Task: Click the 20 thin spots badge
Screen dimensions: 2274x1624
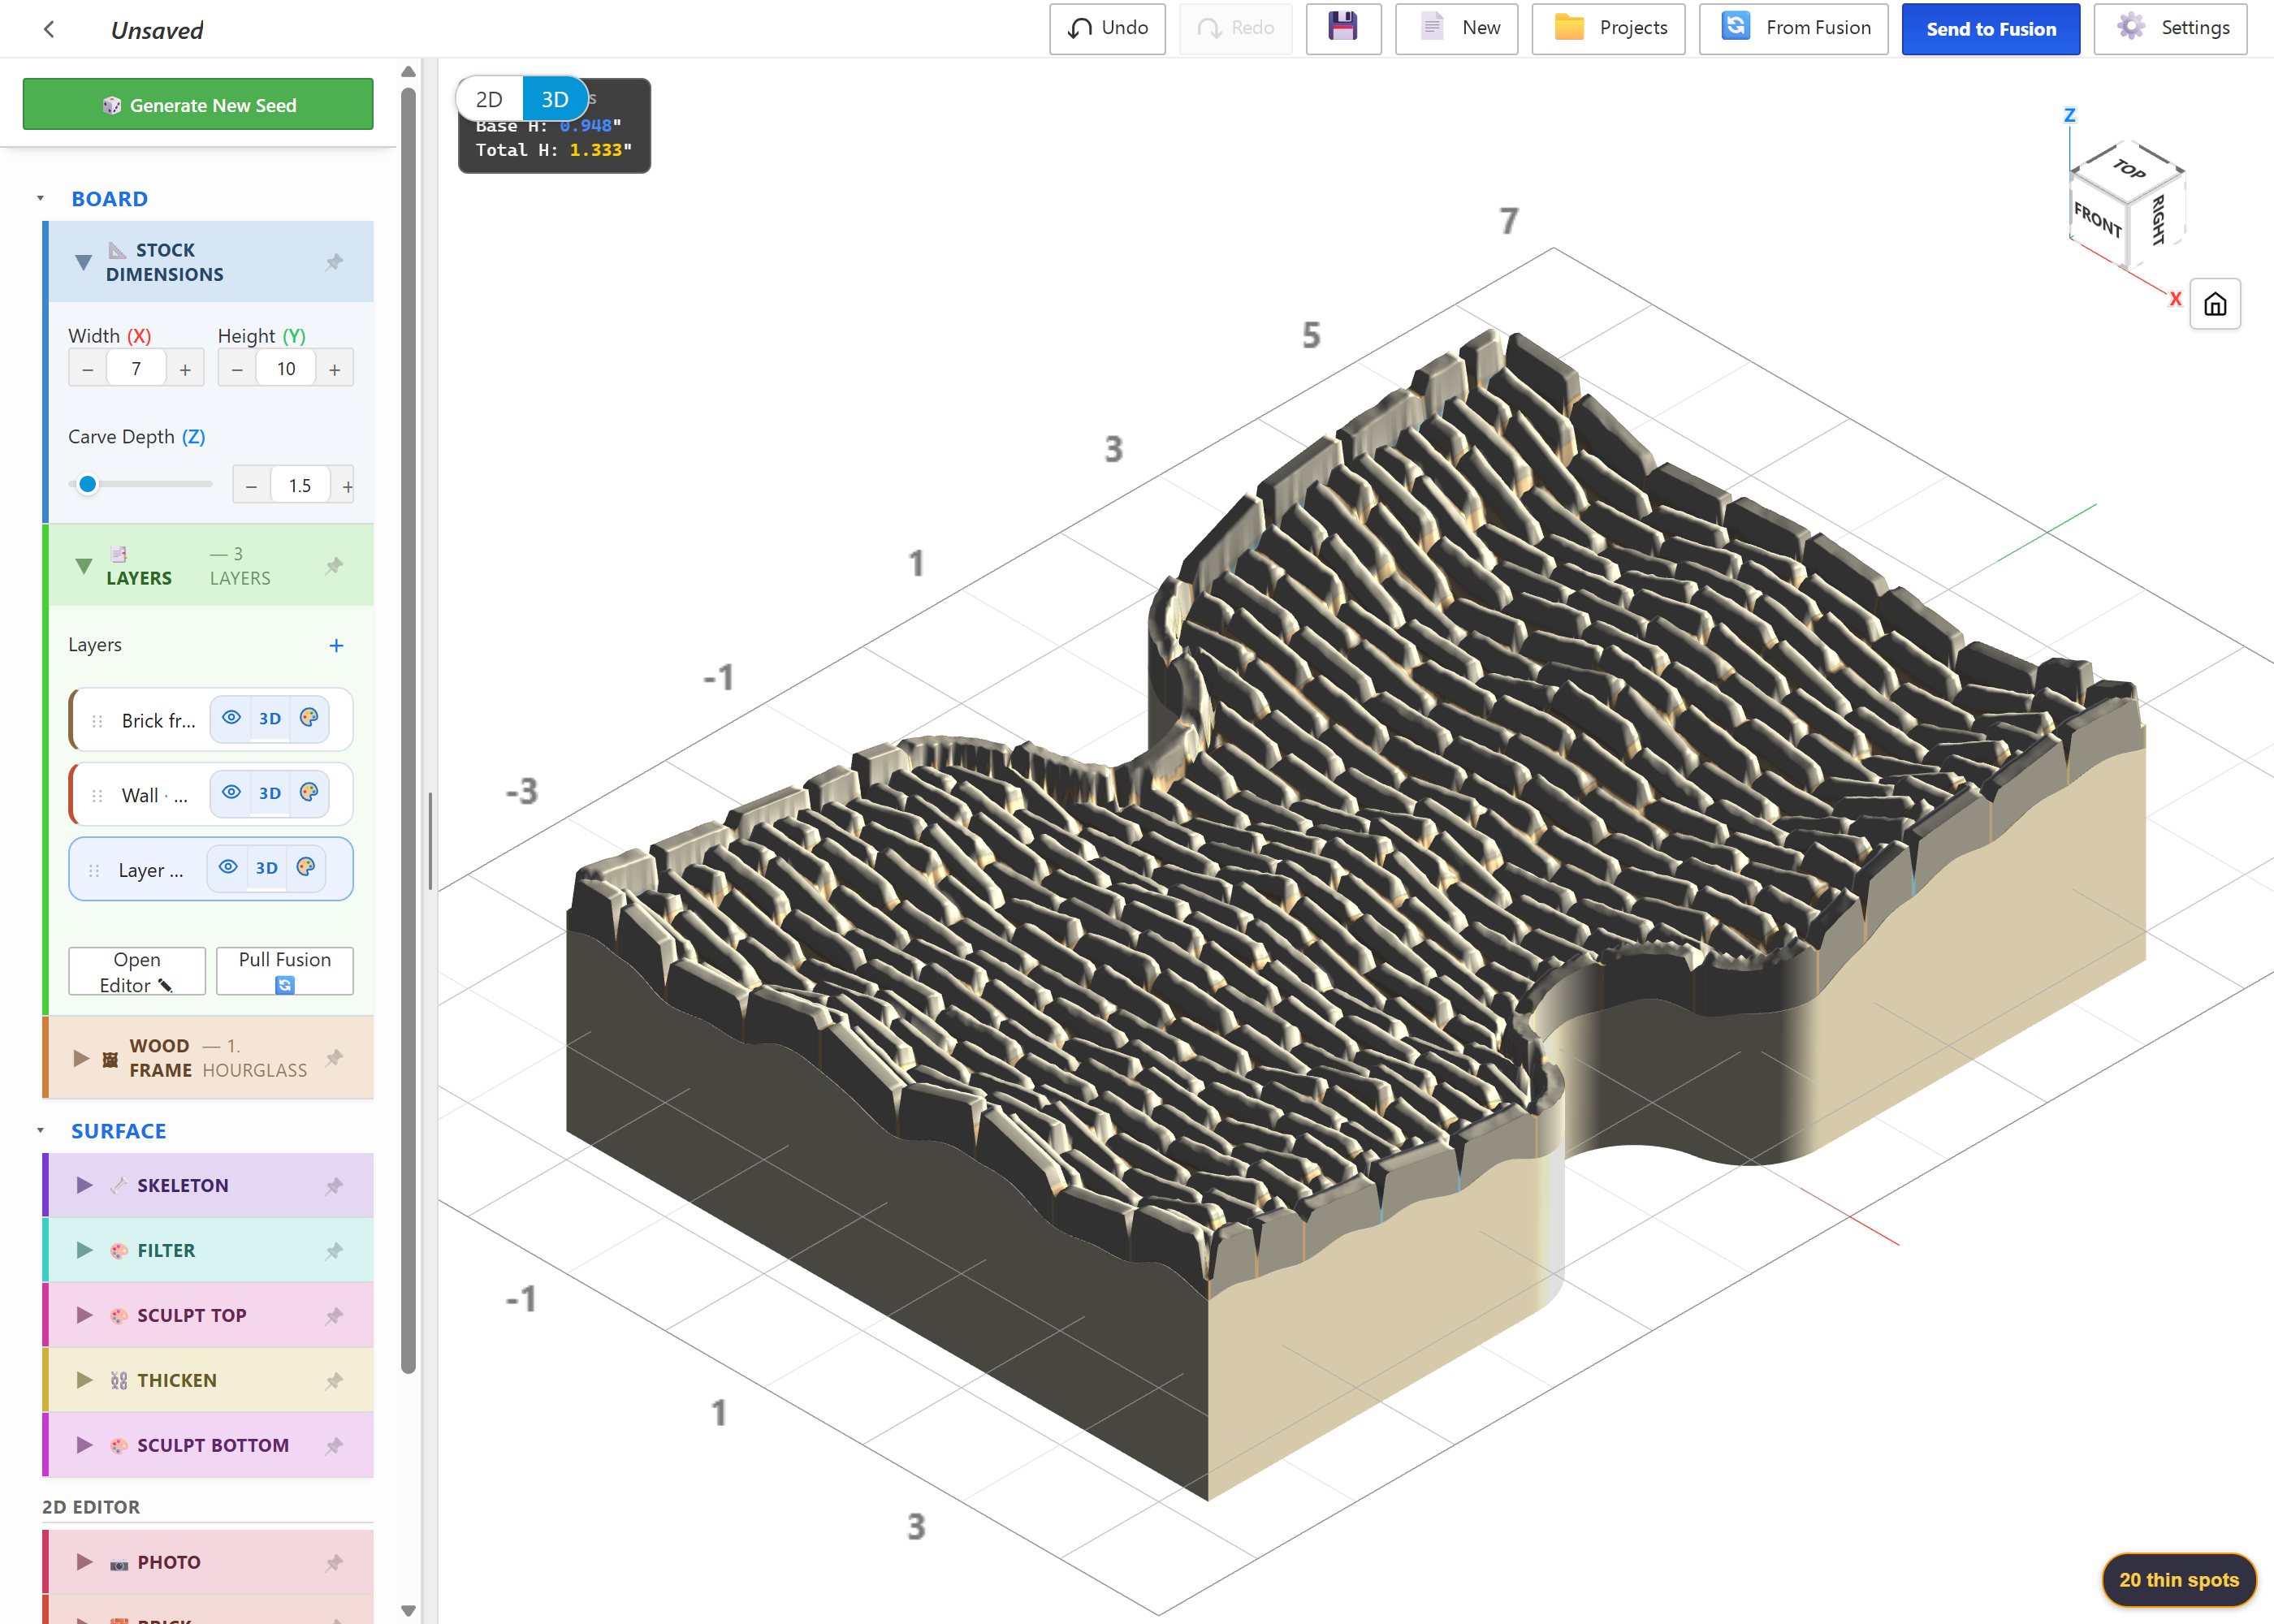Action: coord(2178,1580)
